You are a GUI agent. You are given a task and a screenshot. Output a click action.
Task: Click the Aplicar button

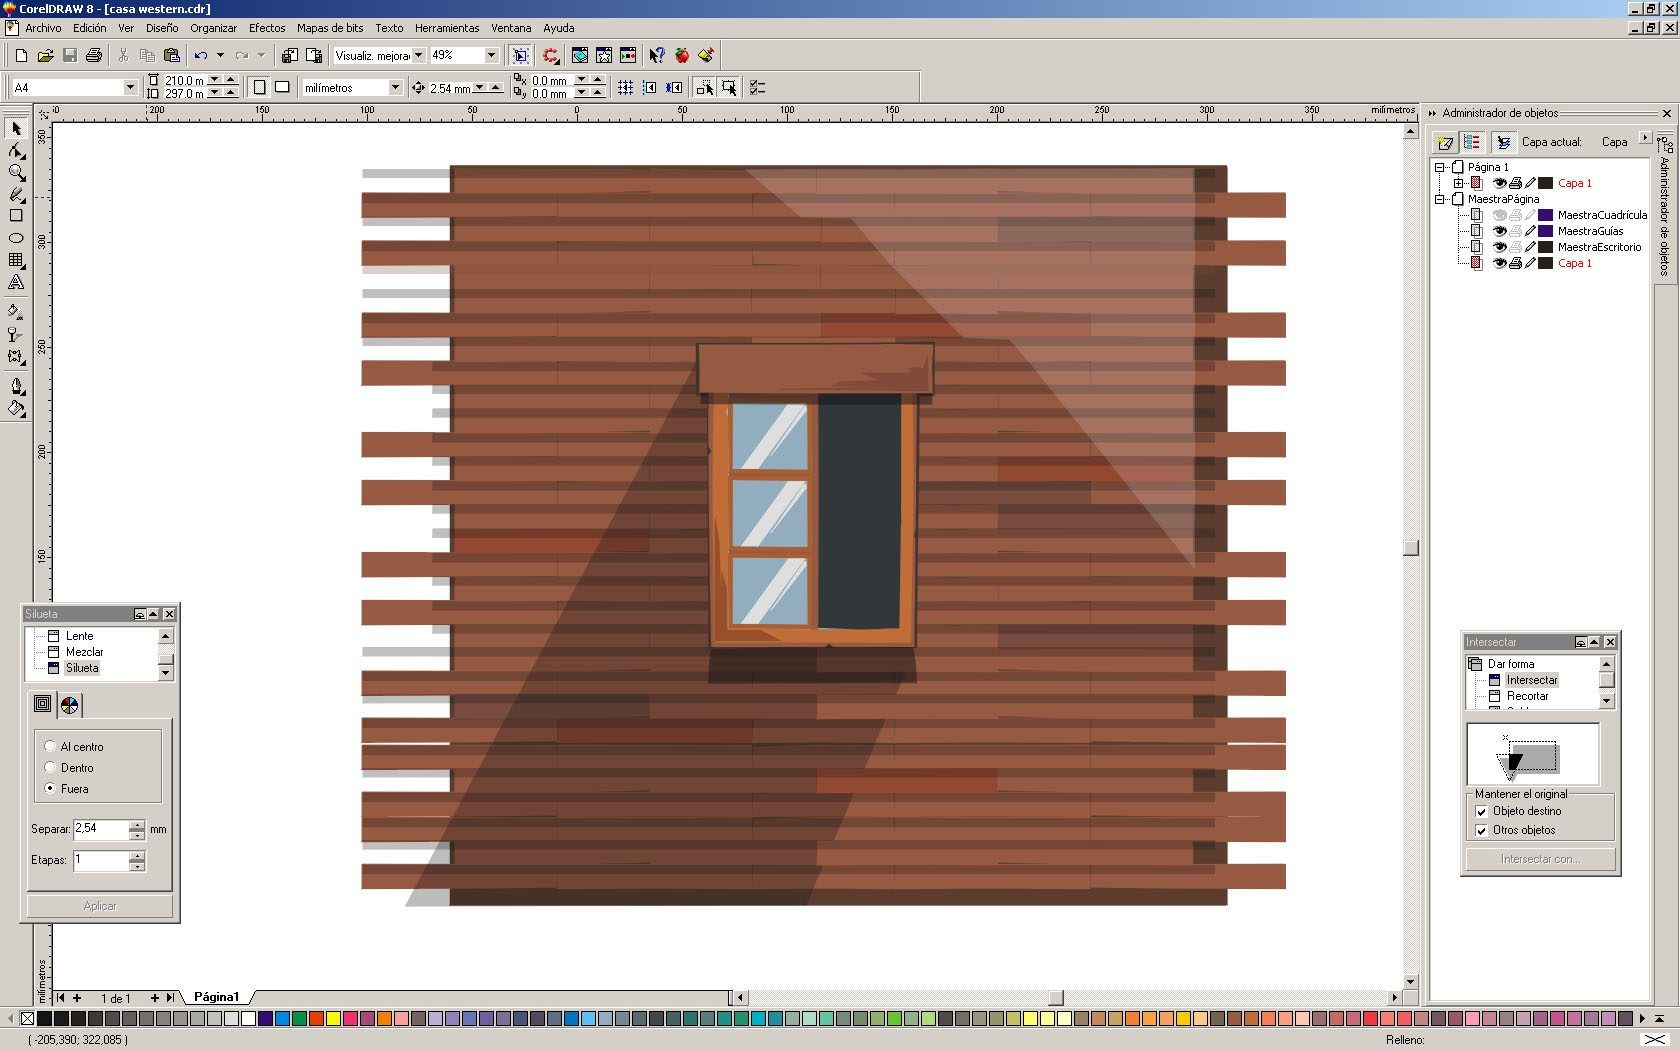coord(100,906)
